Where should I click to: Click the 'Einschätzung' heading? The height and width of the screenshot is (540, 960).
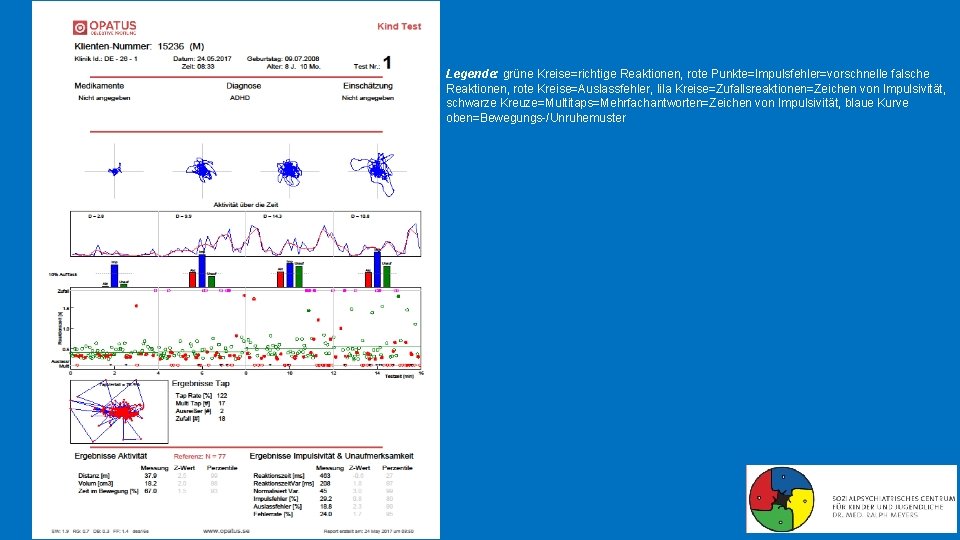368,86
